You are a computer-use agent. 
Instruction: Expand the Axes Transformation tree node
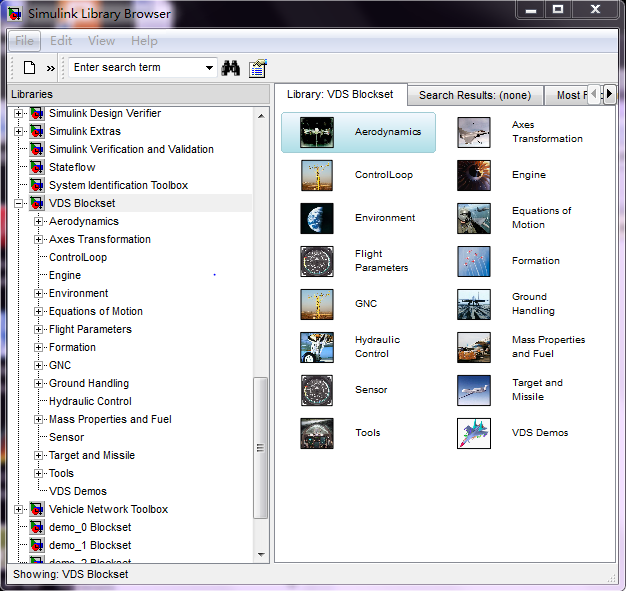[38, 239]
